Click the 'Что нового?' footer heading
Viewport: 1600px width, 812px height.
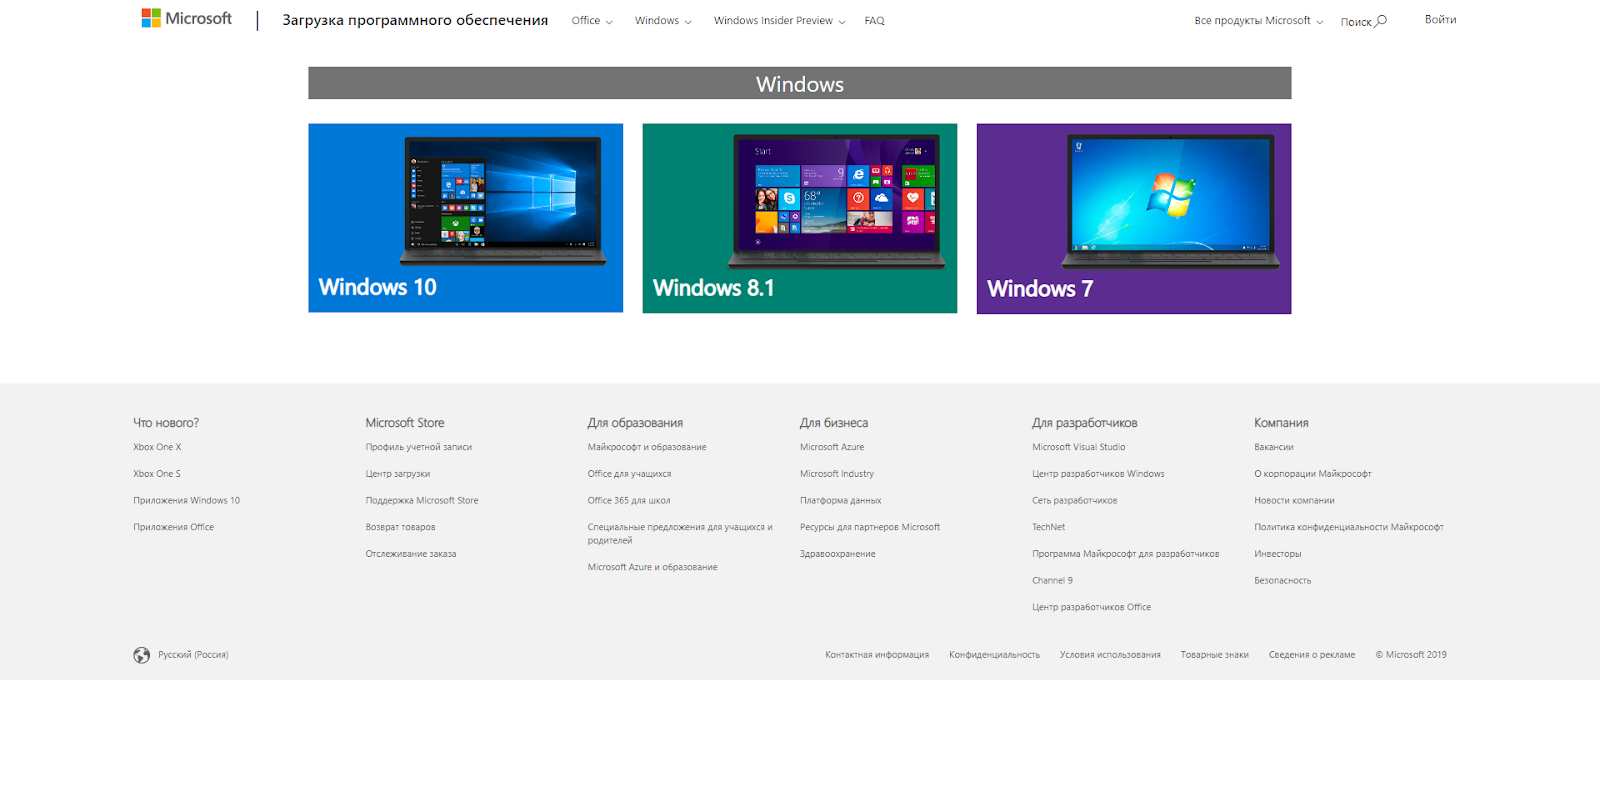(166, 423)
